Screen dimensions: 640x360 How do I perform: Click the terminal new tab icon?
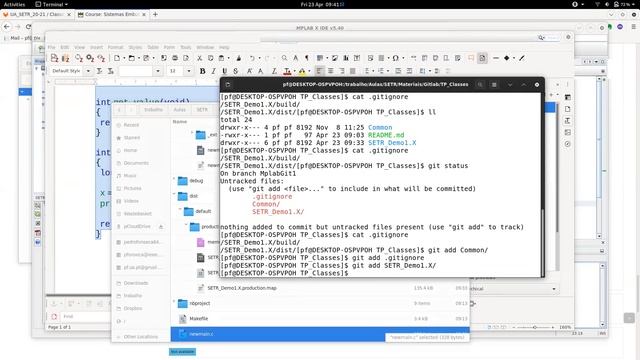click(x=228, y=84)
